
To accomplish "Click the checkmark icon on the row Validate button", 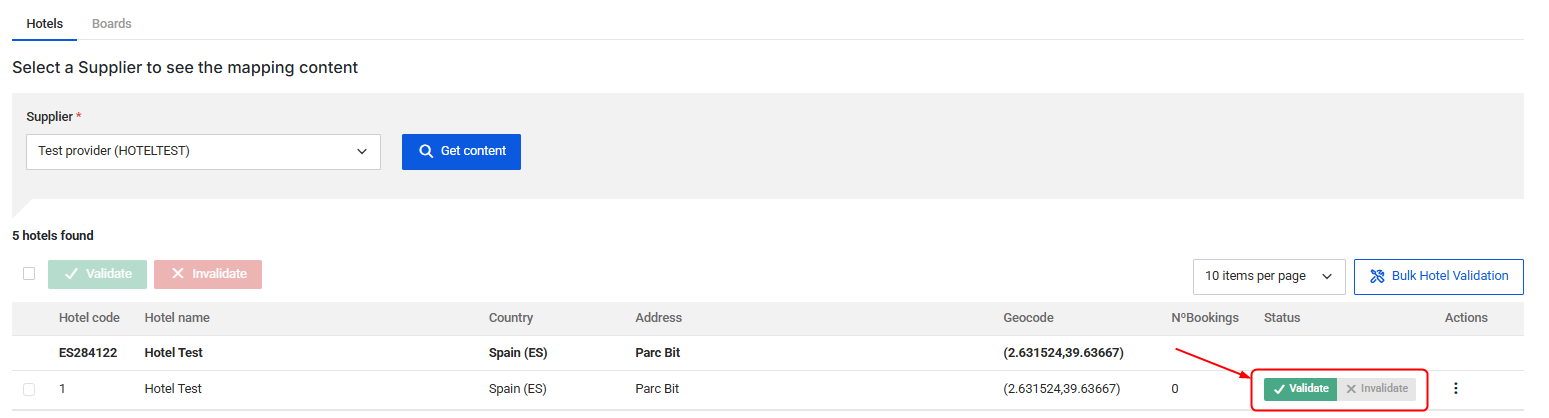I will 1279,389.
